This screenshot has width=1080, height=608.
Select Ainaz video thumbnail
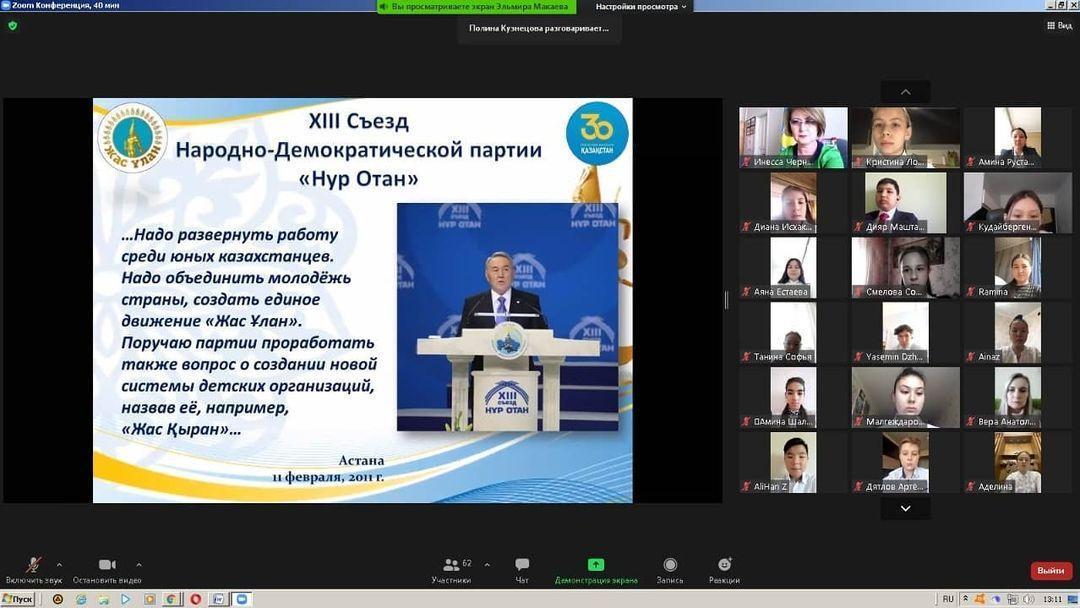(1017, 333)
